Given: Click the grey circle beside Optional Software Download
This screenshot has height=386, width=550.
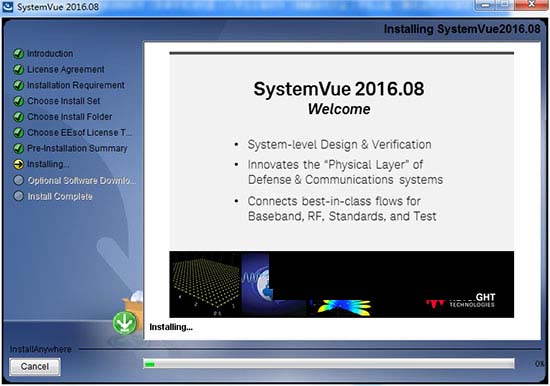Looking at the screenshot, I should click(x=18, y=180).
